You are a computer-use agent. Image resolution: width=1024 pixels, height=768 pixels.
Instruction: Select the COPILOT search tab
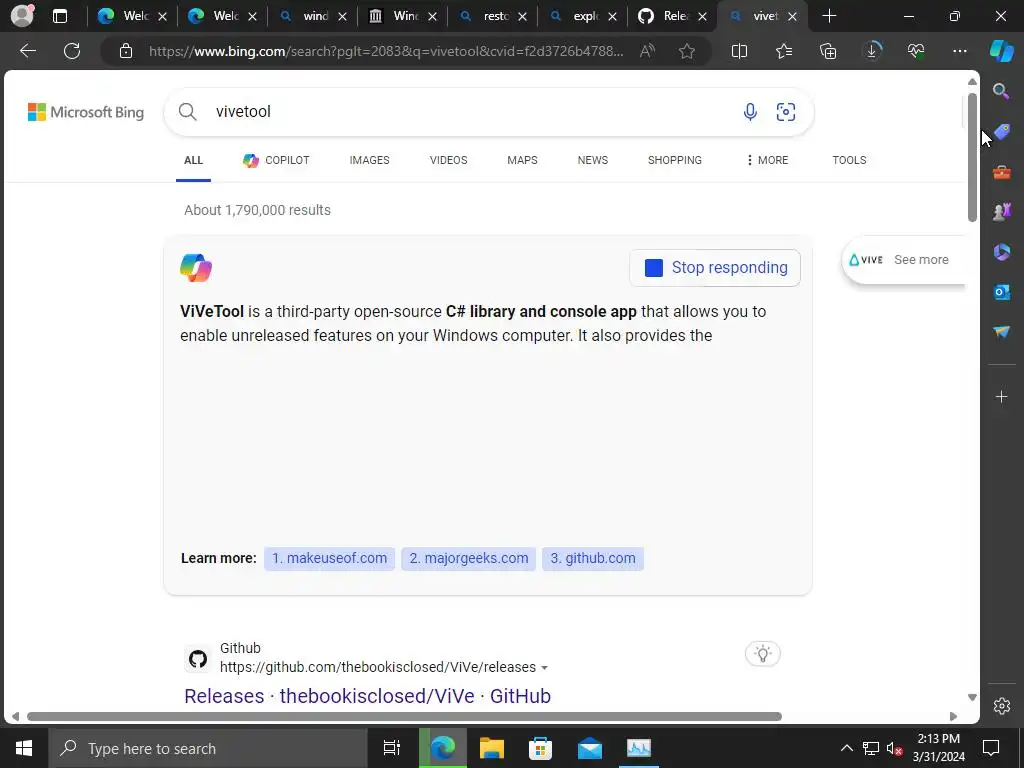tap(276, 160)
